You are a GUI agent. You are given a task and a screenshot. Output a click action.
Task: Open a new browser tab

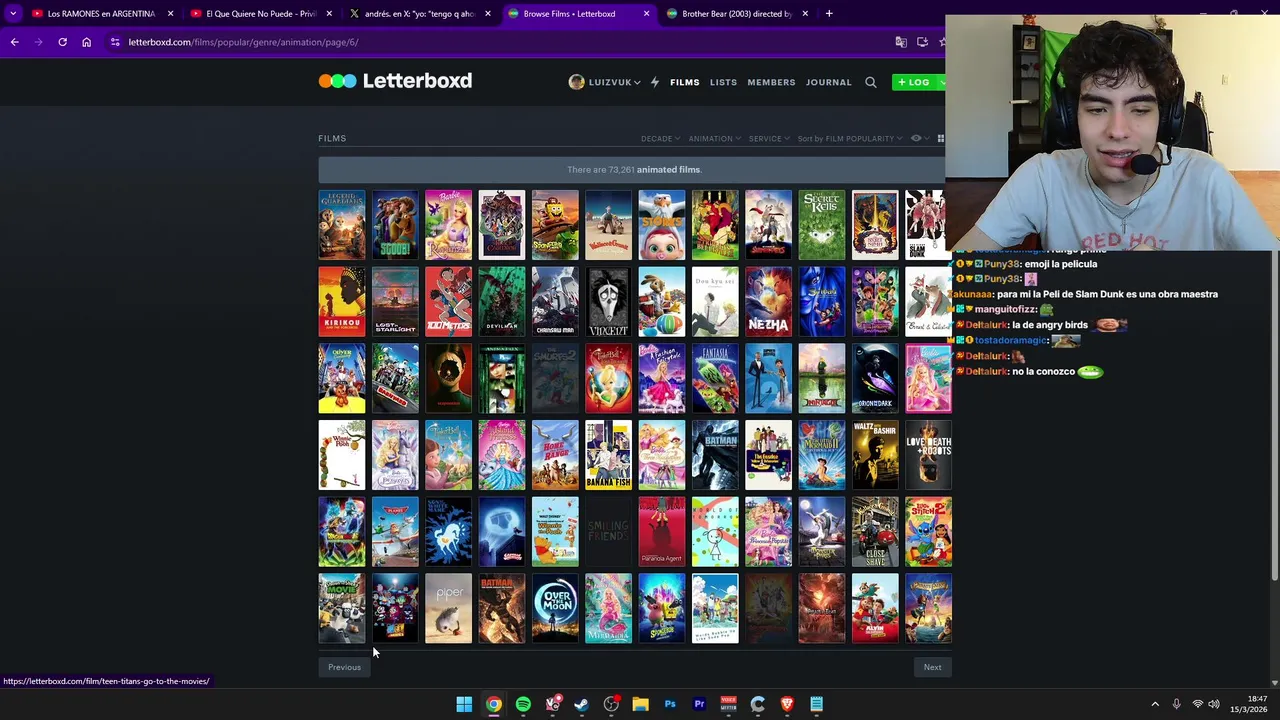pos(829,14)
